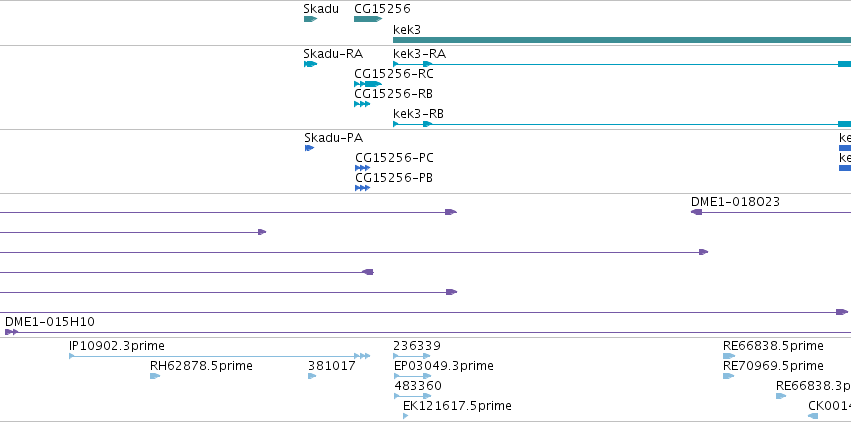The height and width of the screenshot is (422, 851).
Task: Click the 236339 feature label
Action: 417,346
